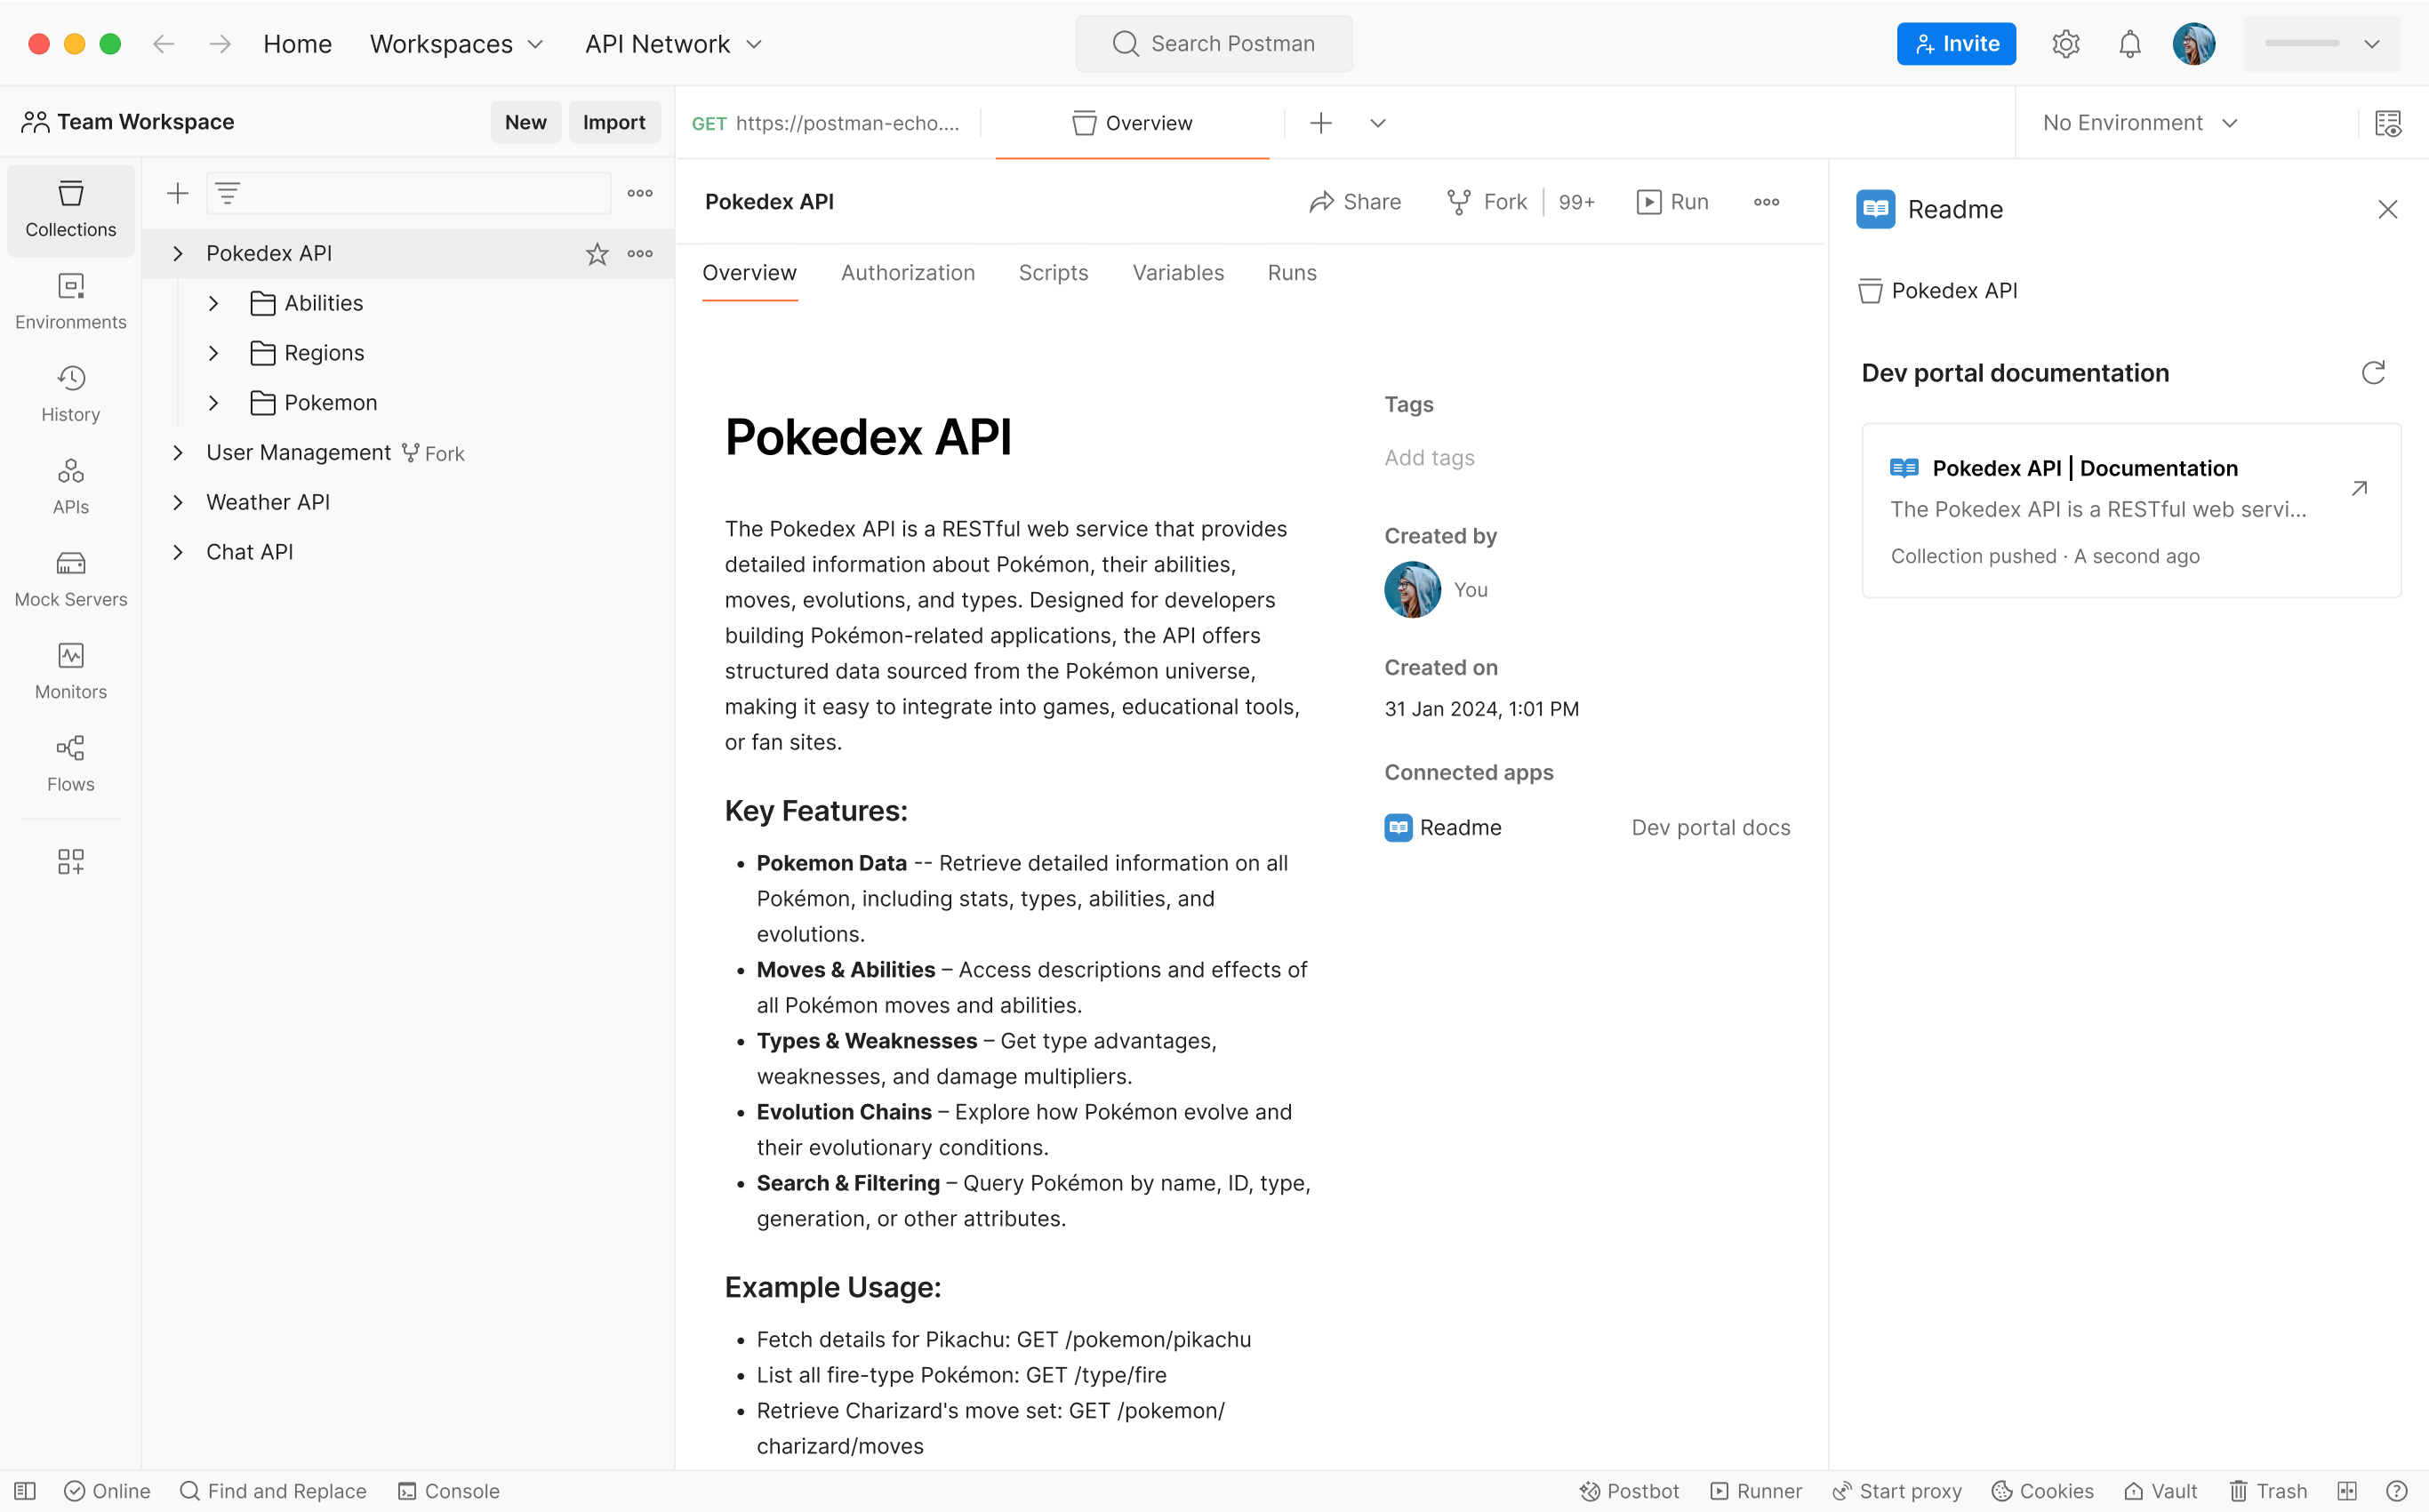This screenshot has height=1512, width=2429.
Task: Launch Postbot from the status bar
Action: tap(1628, 1490)
